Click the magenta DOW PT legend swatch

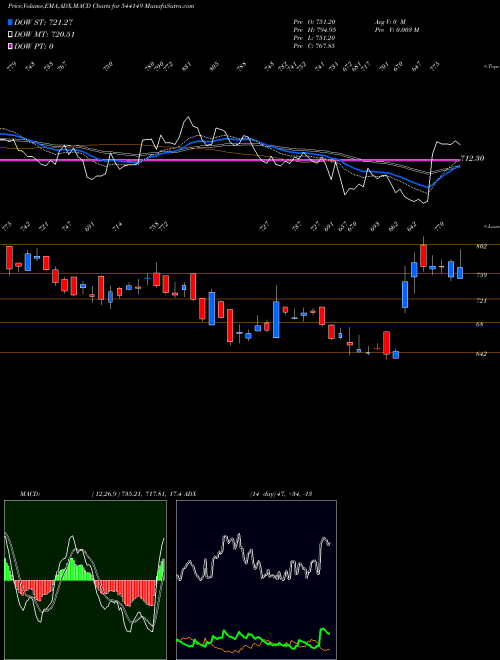click(10, 46)
